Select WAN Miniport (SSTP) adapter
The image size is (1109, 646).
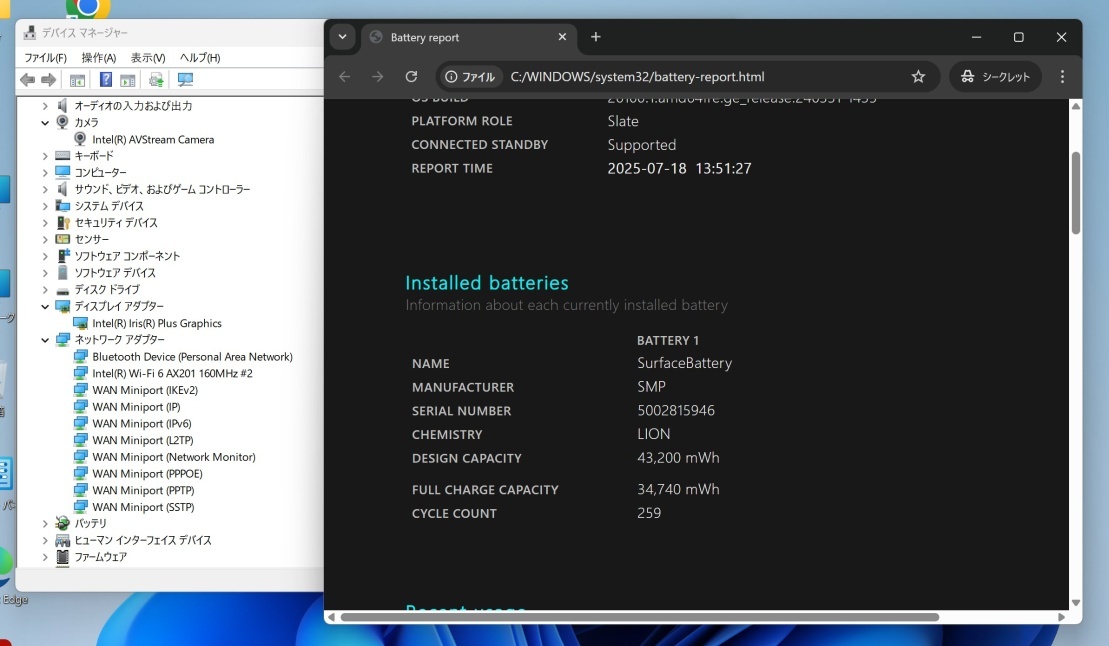pos(143,507)
